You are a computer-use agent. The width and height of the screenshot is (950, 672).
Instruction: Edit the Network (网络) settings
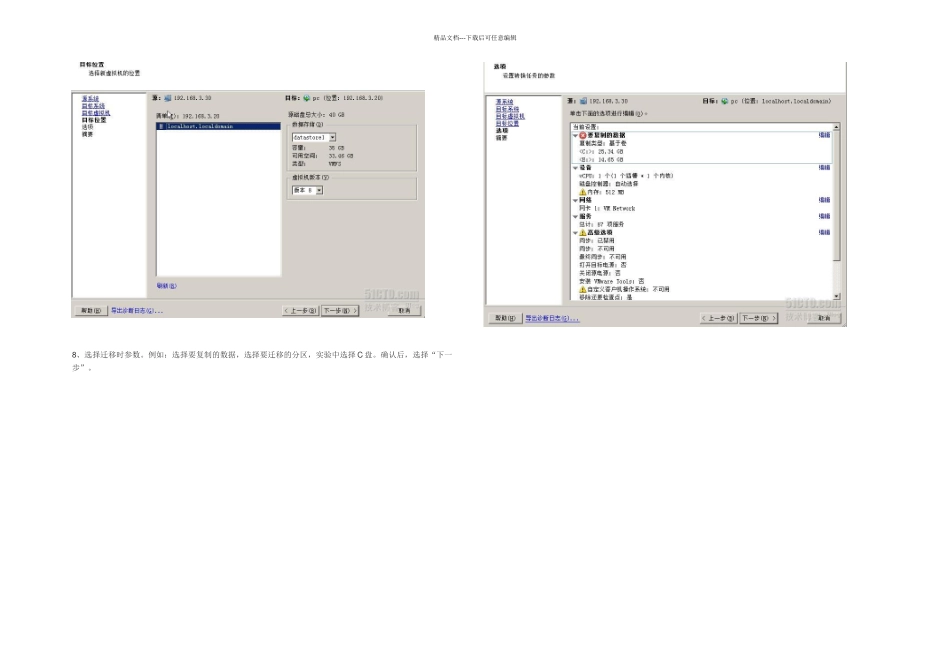(x=825, y=200)
